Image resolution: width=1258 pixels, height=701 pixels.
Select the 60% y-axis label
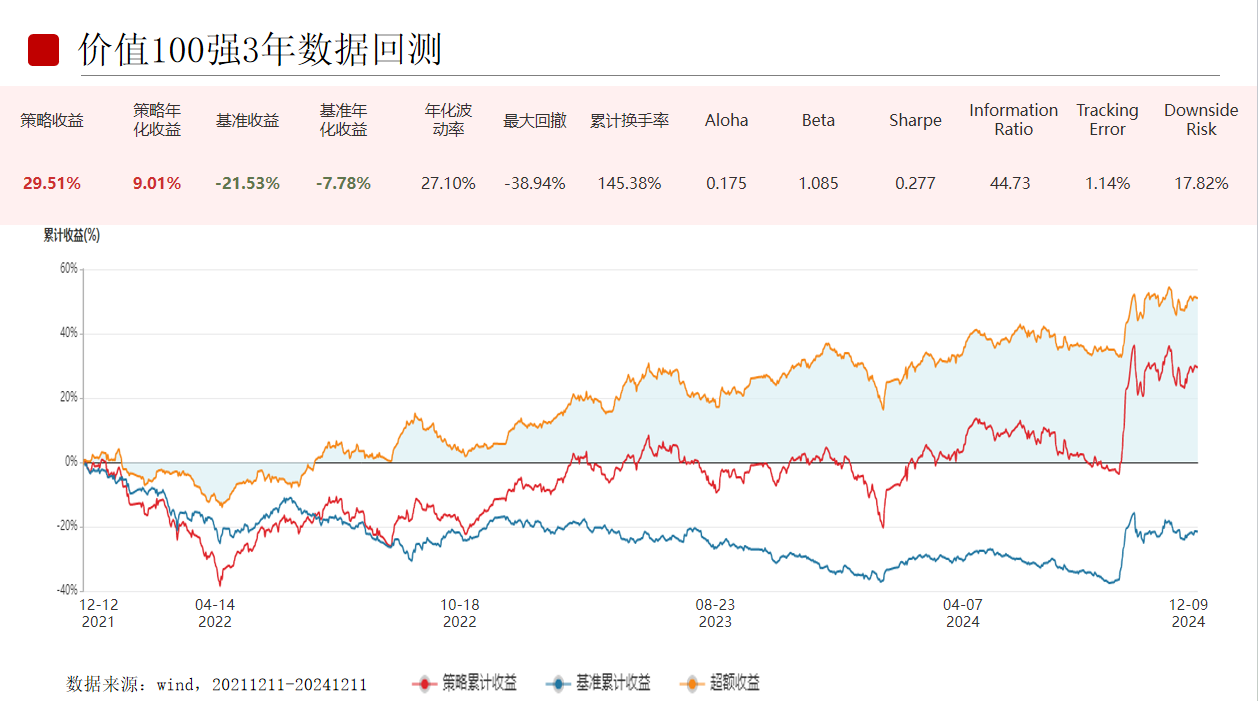coord(68,268)
